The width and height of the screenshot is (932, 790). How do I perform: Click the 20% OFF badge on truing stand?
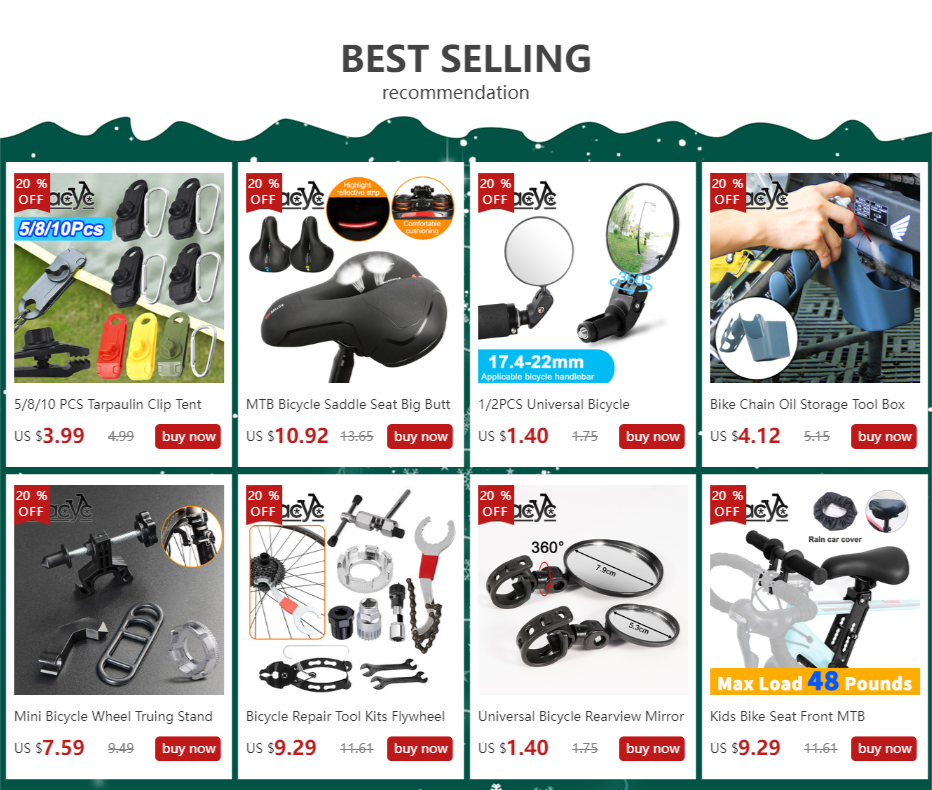pyautogui.click(x=32, y=504)
